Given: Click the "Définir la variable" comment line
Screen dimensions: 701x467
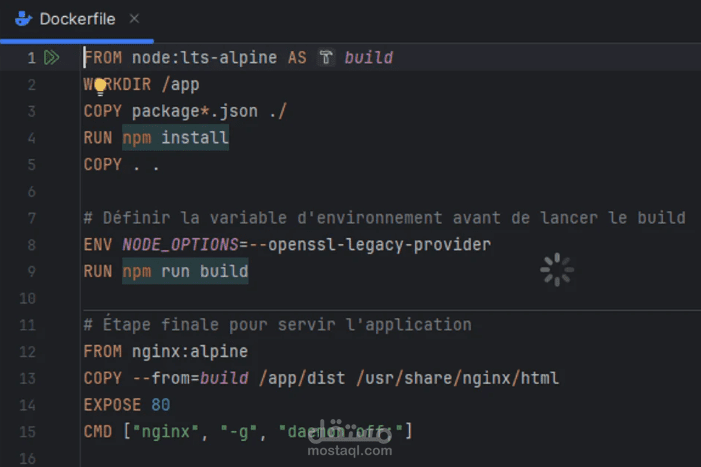Looking at the screenshot, I should click(x=384, y=217).
